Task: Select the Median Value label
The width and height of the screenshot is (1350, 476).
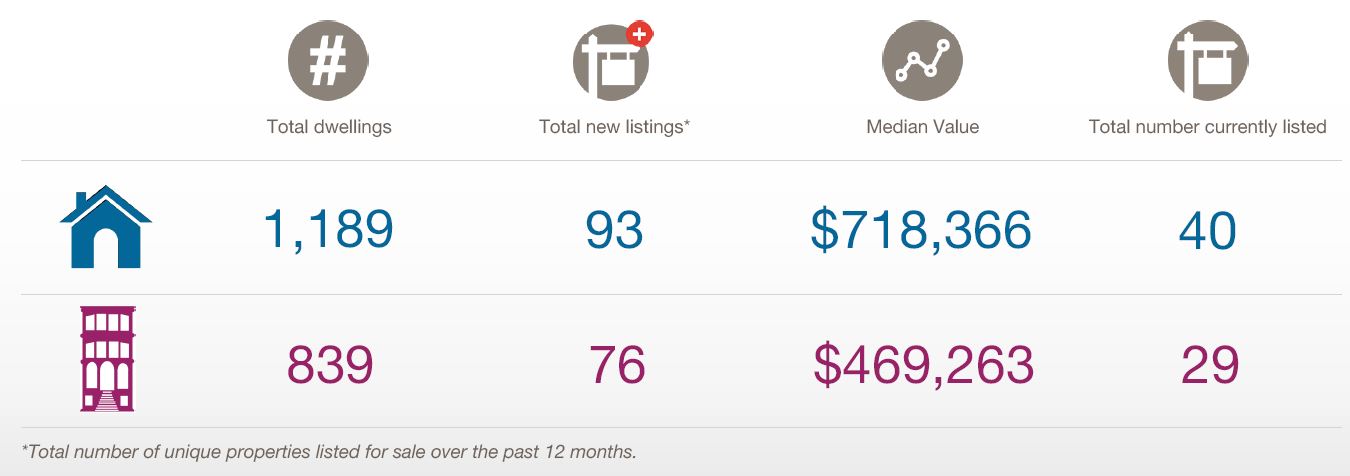Action: click(x=922, y=127)
